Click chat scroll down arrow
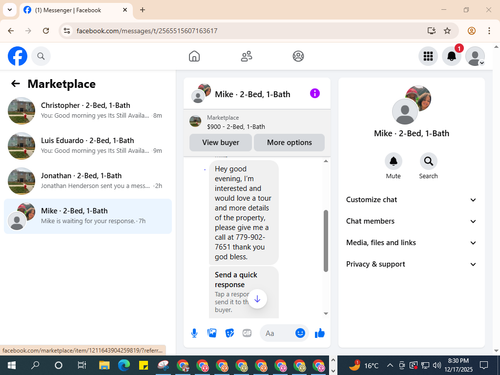 326,313
